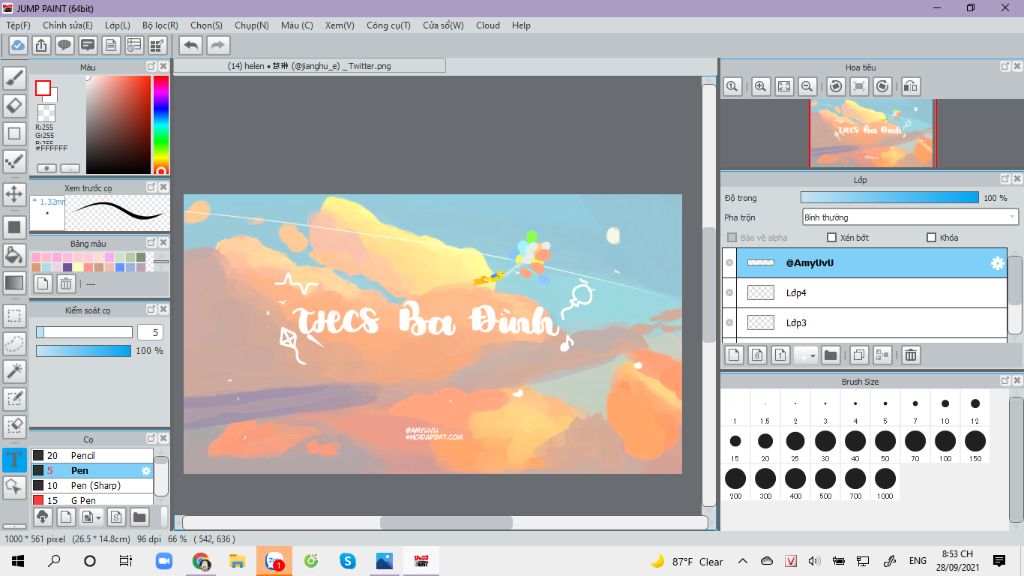The width and height of the screenshot is (1024, 576).
Task: Choose brush size 300 preset
Action: coord(765,483)
